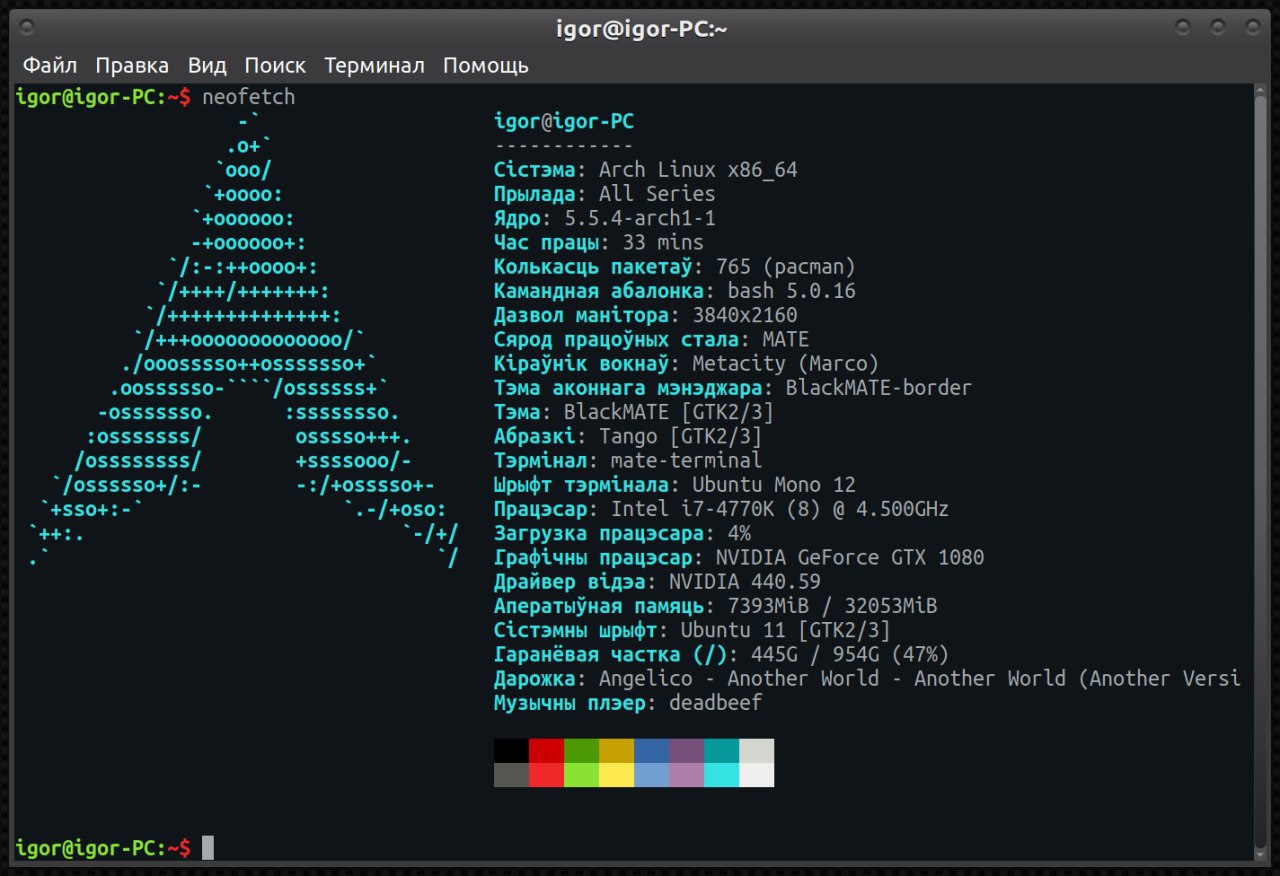1280x876 pixels.
Task: Click the Сістэма: Arch Linux x86_64 line
Action: (x=646, y=170)
